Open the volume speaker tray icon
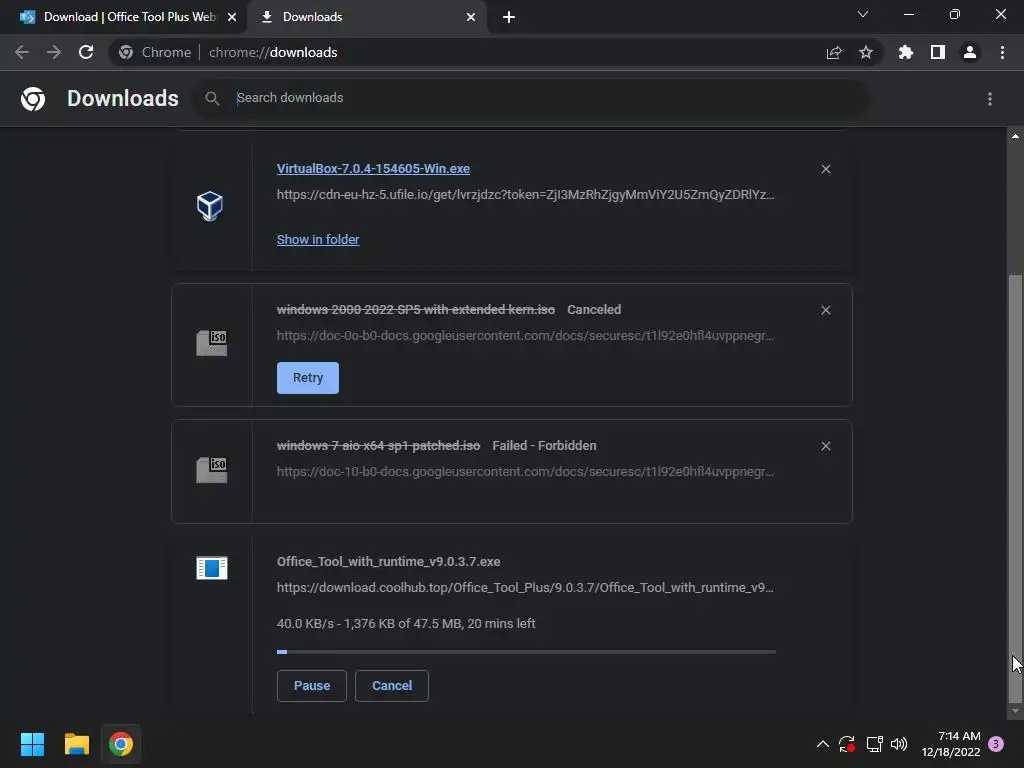The width and height of the screenshot is (1024, 768). tap(899, 744)
